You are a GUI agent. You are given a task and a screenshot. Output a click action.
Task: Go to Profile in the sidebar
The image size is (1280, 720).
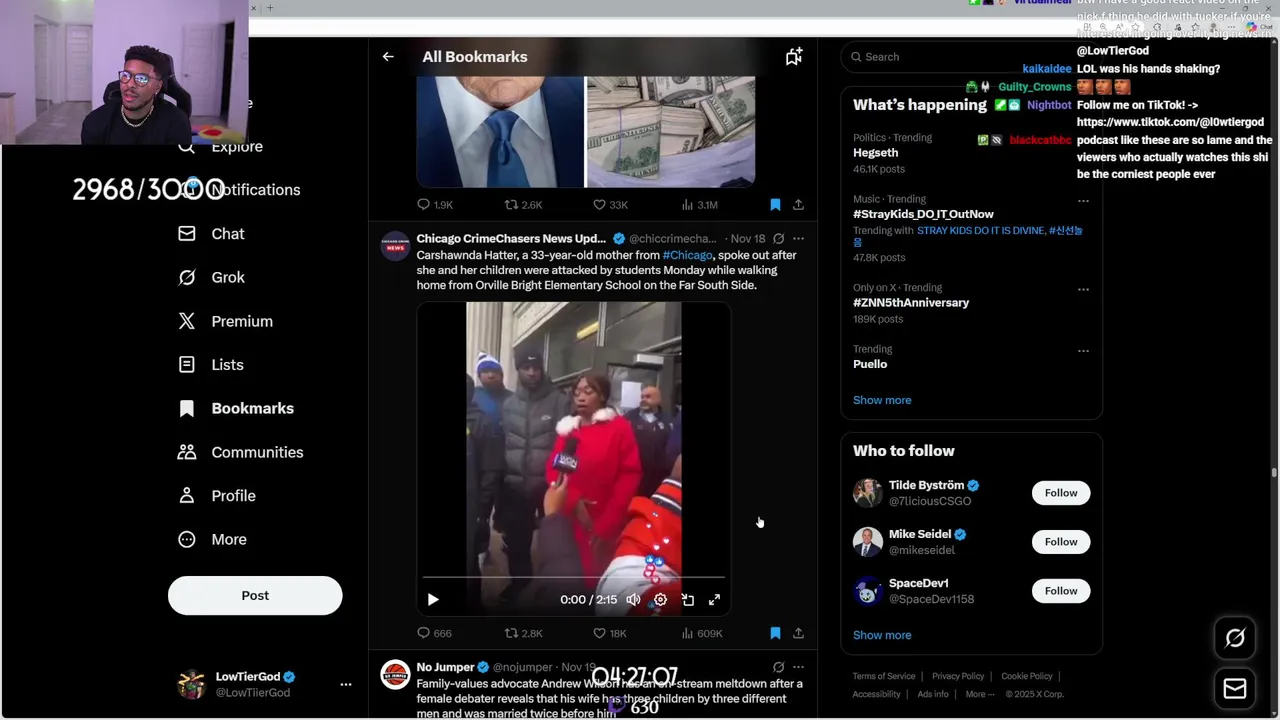point(216,496)
